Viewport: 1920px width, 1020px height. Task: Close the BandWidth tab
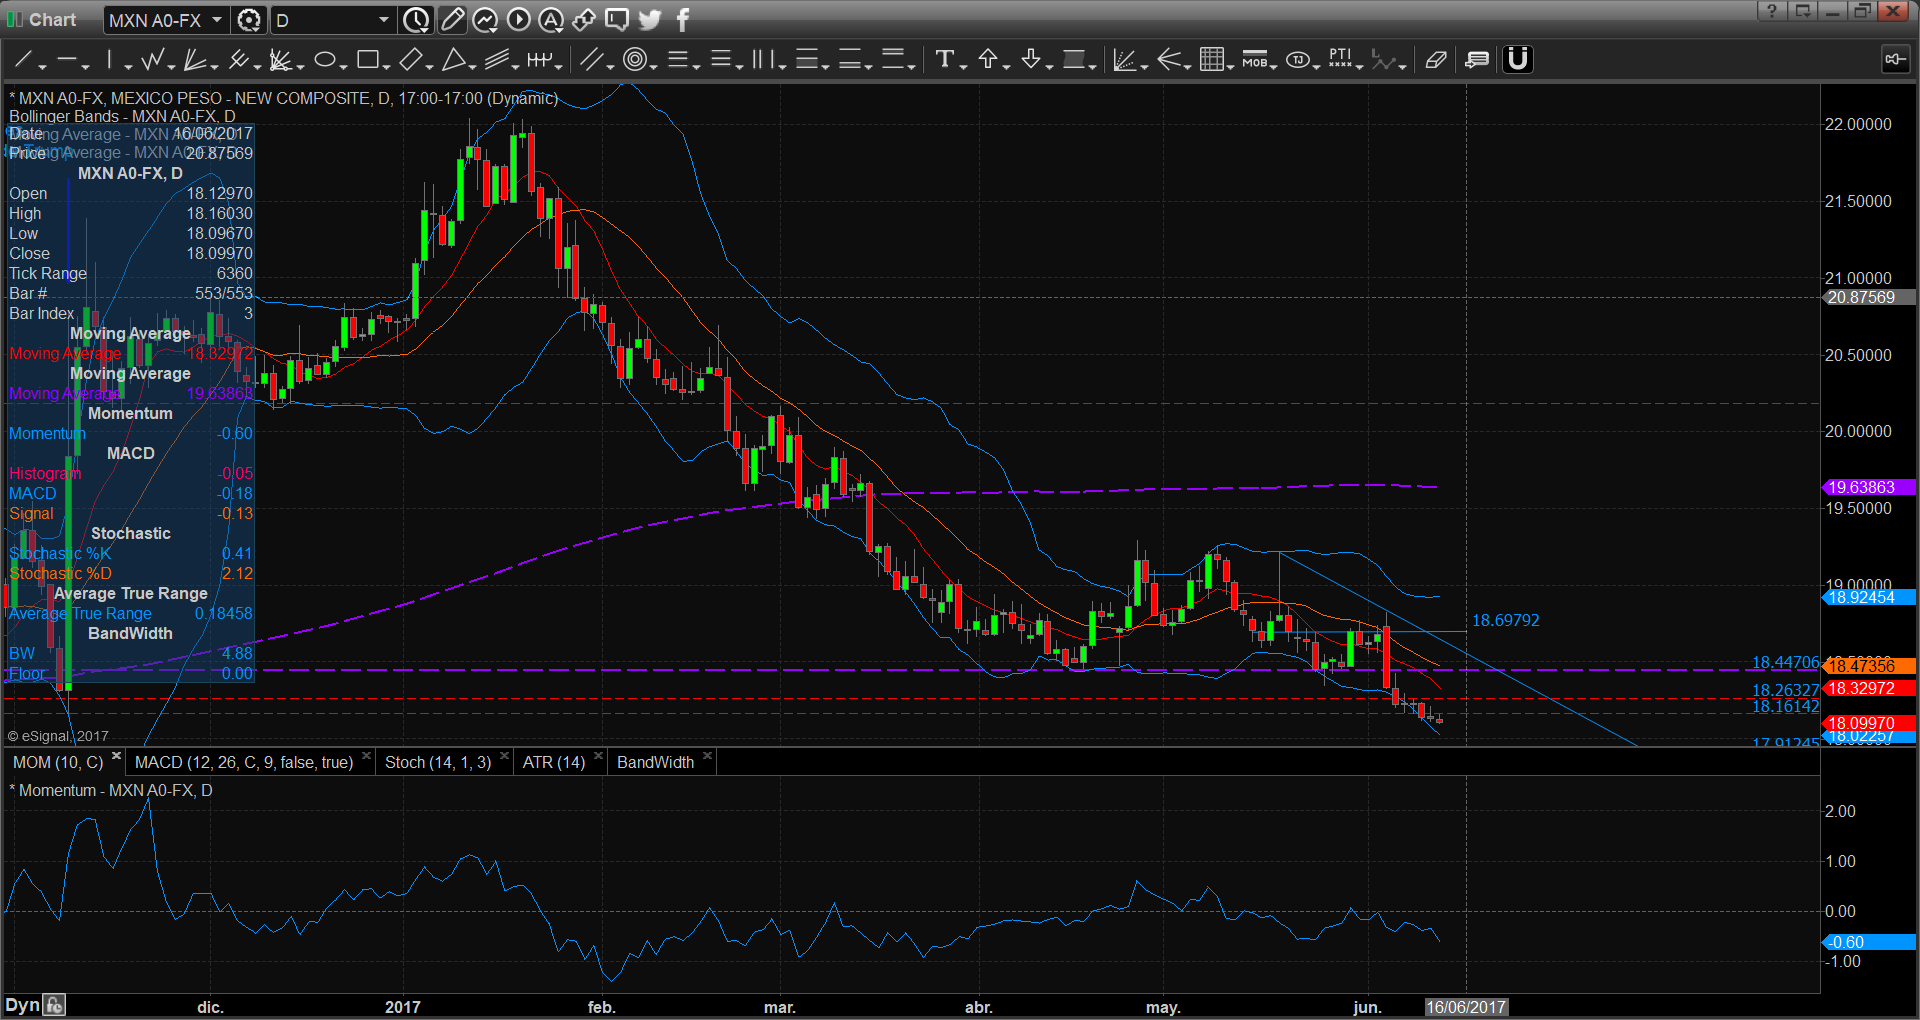707,756
